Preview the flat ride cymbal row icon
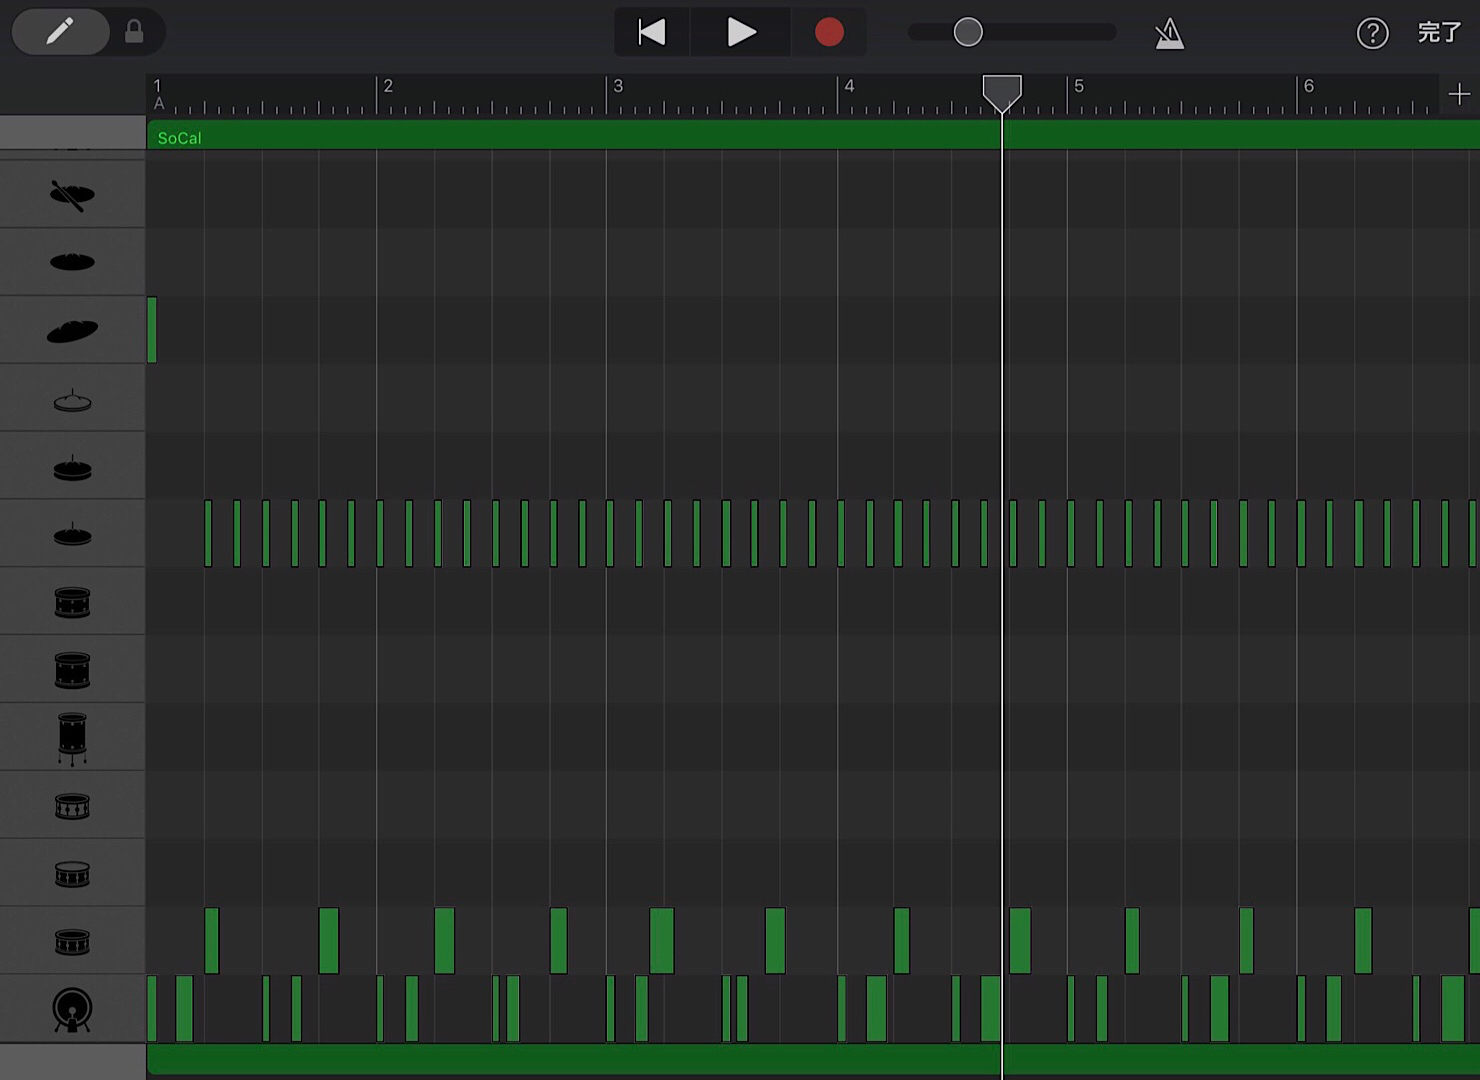The image size is (1480, 1080). [x=72, y=262]
